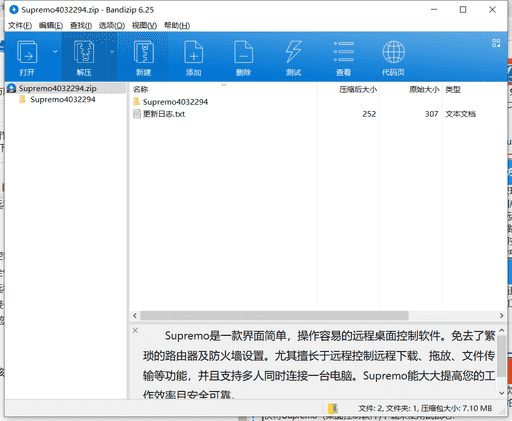512x421 pixels.
Task: Expand the Extract button dropdown arrow
Action: point(112,52)
